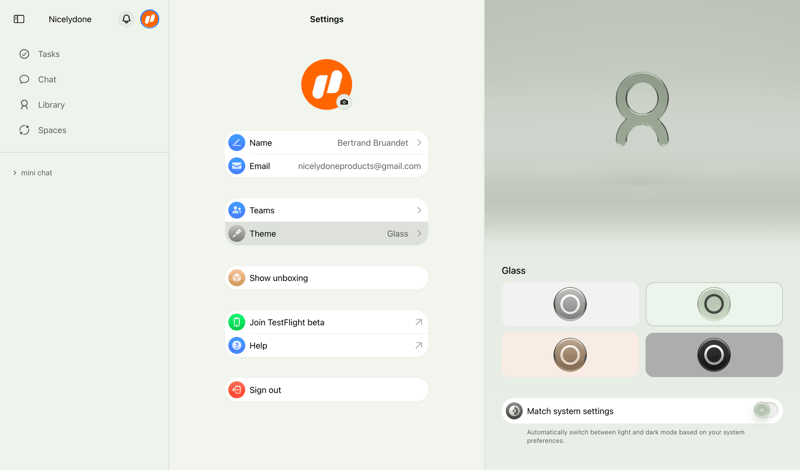Click the nicelydoneproducts@gmail.com email address
The width and height of the screenshot is (800, 470).
[359, 166]
